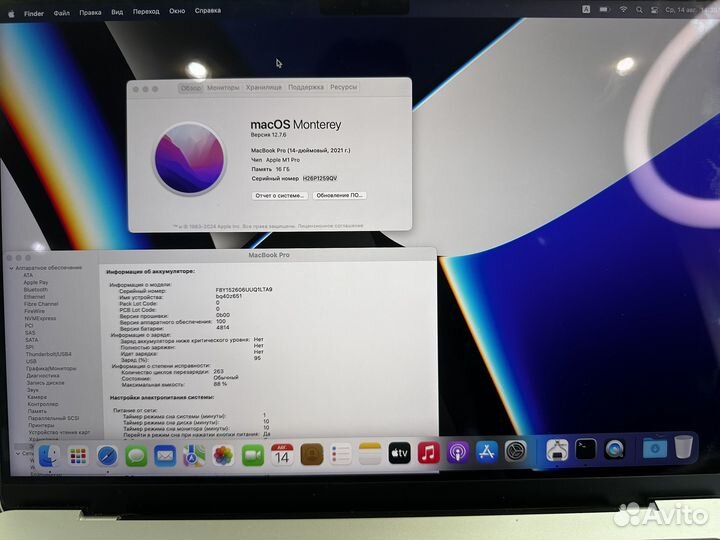Select Thunderbolt/USB4 in the sidebar
The height and width of the screenshot is (540, 720).
click(x=48, y=354)
